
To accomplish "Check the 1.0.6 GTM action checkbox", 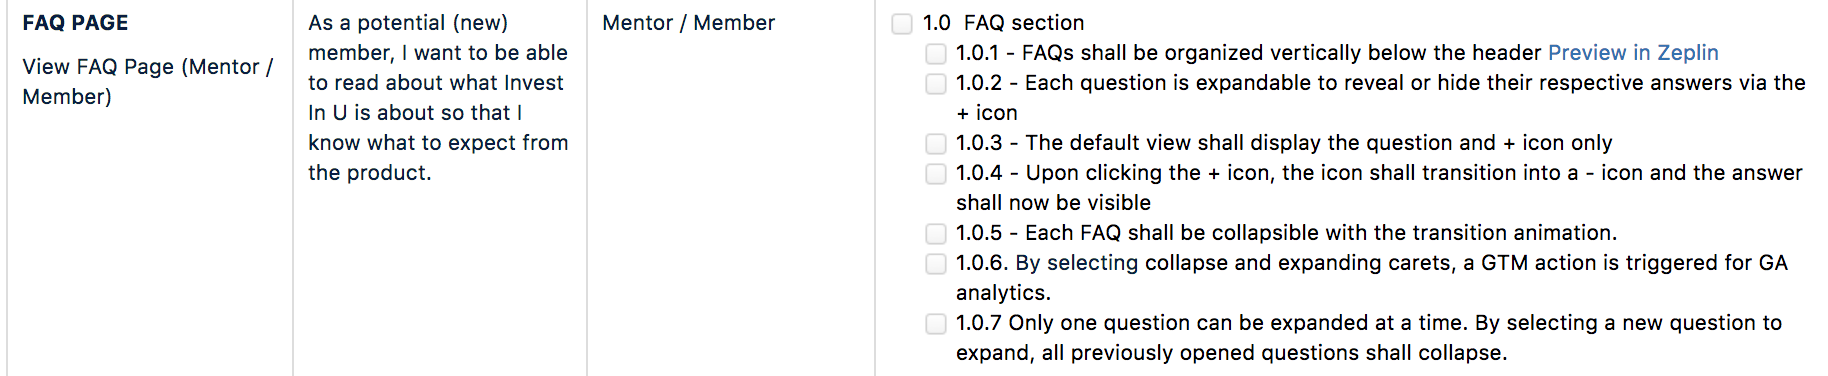I will 936,264.
